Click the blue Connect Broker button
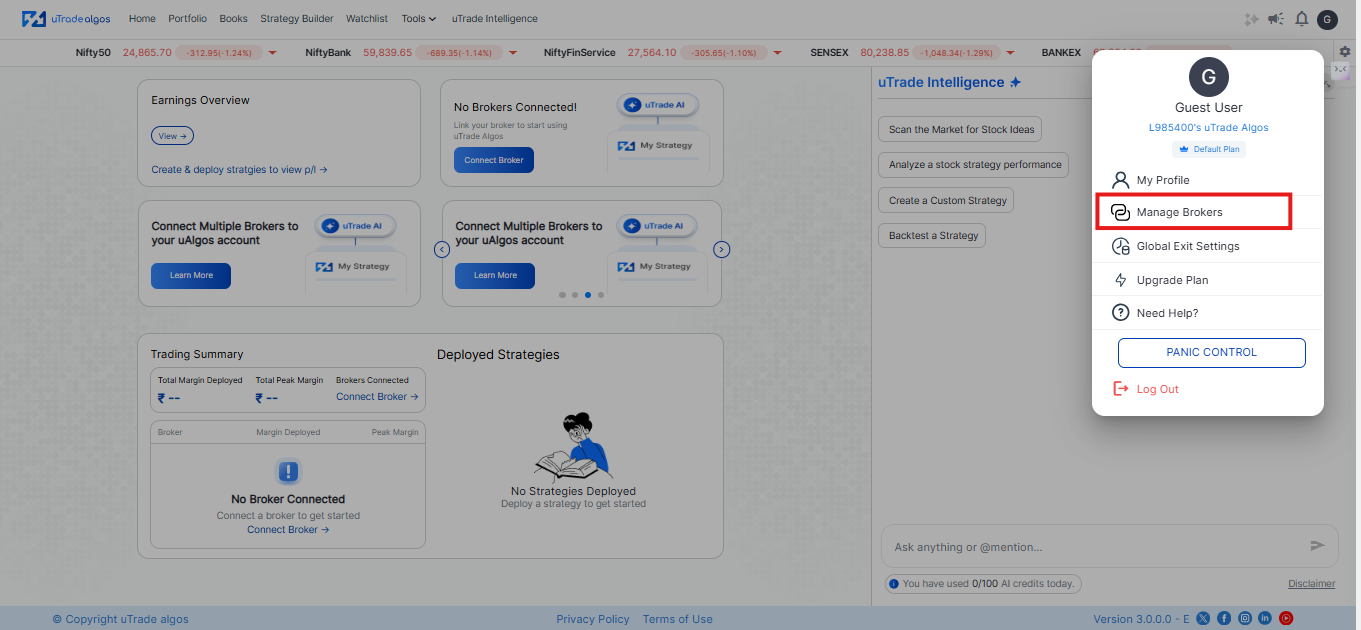The width and height of the screenshot is (1361, 630). (x=494, y=160)
